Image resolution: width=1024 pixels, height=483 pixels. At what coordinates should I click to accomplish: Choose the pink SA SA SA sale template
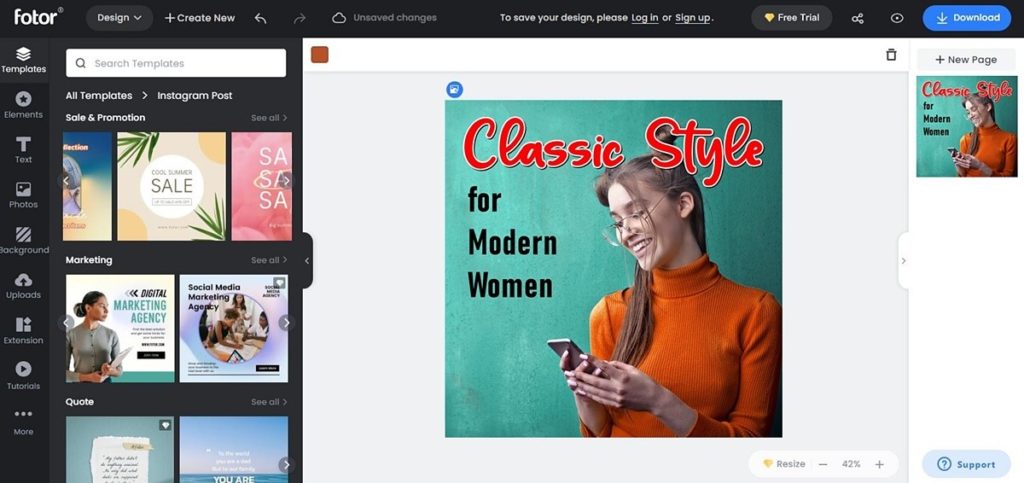[262, 187]
